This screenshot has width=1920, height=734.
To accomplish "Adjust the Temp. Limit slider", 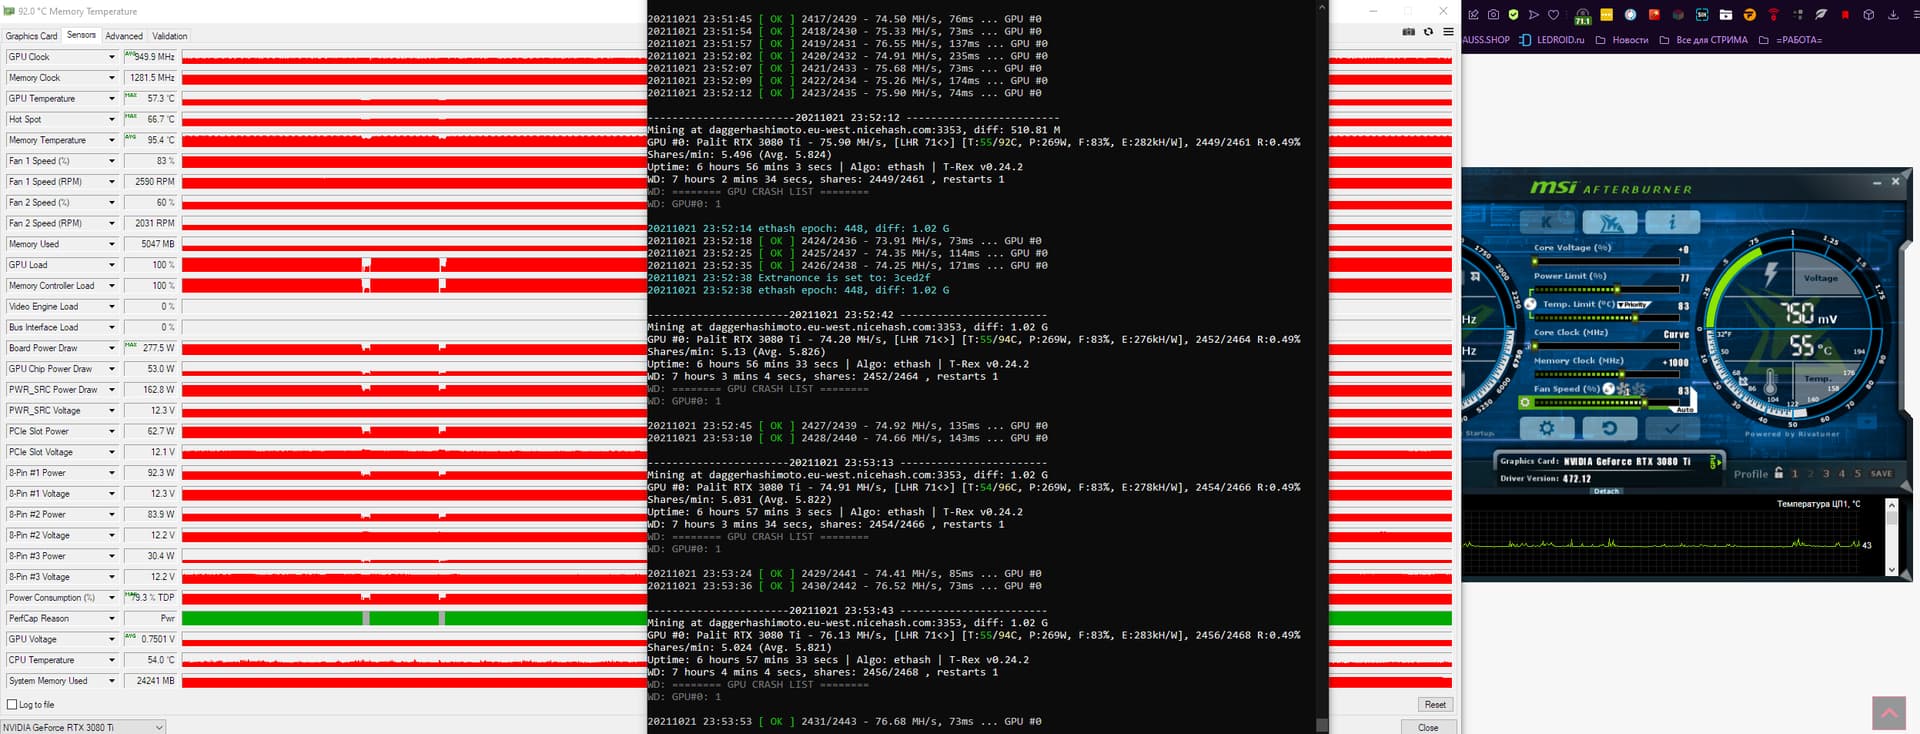I will 1607,317.
